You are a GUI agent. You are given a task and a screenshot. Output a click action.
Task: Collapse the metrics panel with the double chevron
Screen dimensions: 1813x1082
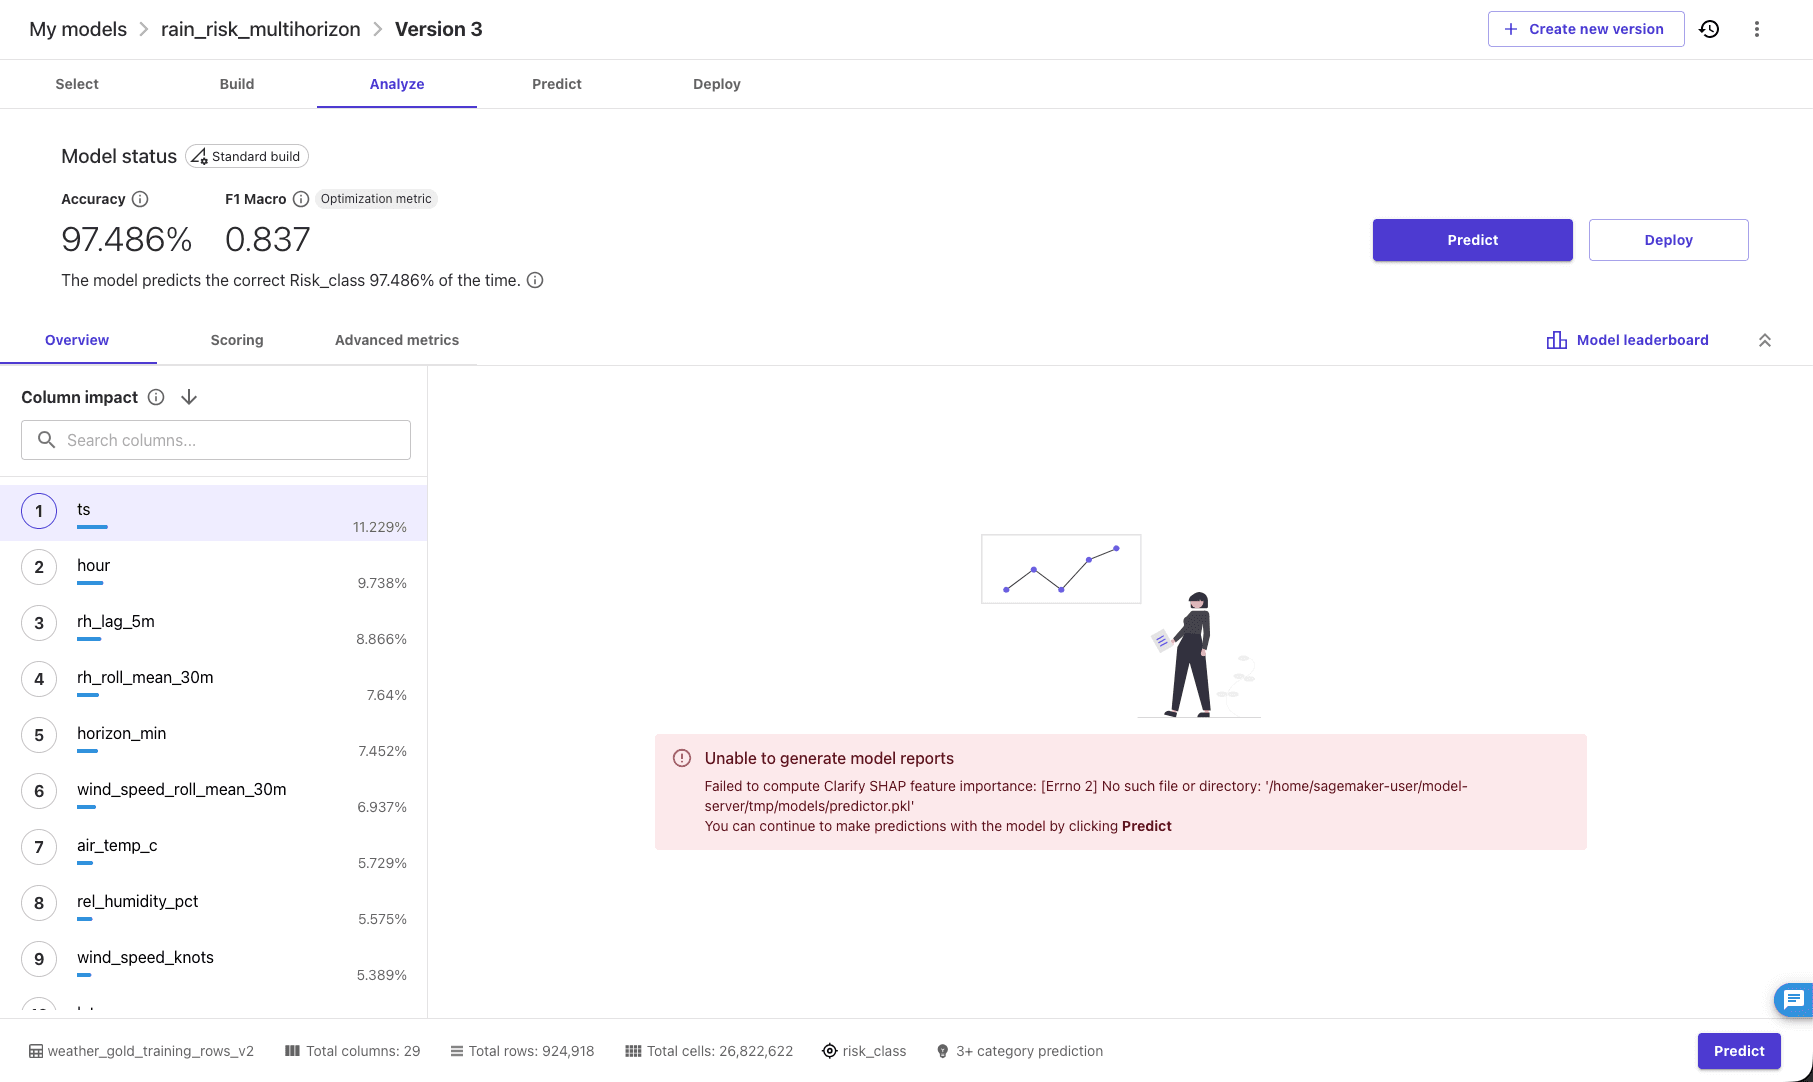pyautogui.click(x=1765, y=340)
